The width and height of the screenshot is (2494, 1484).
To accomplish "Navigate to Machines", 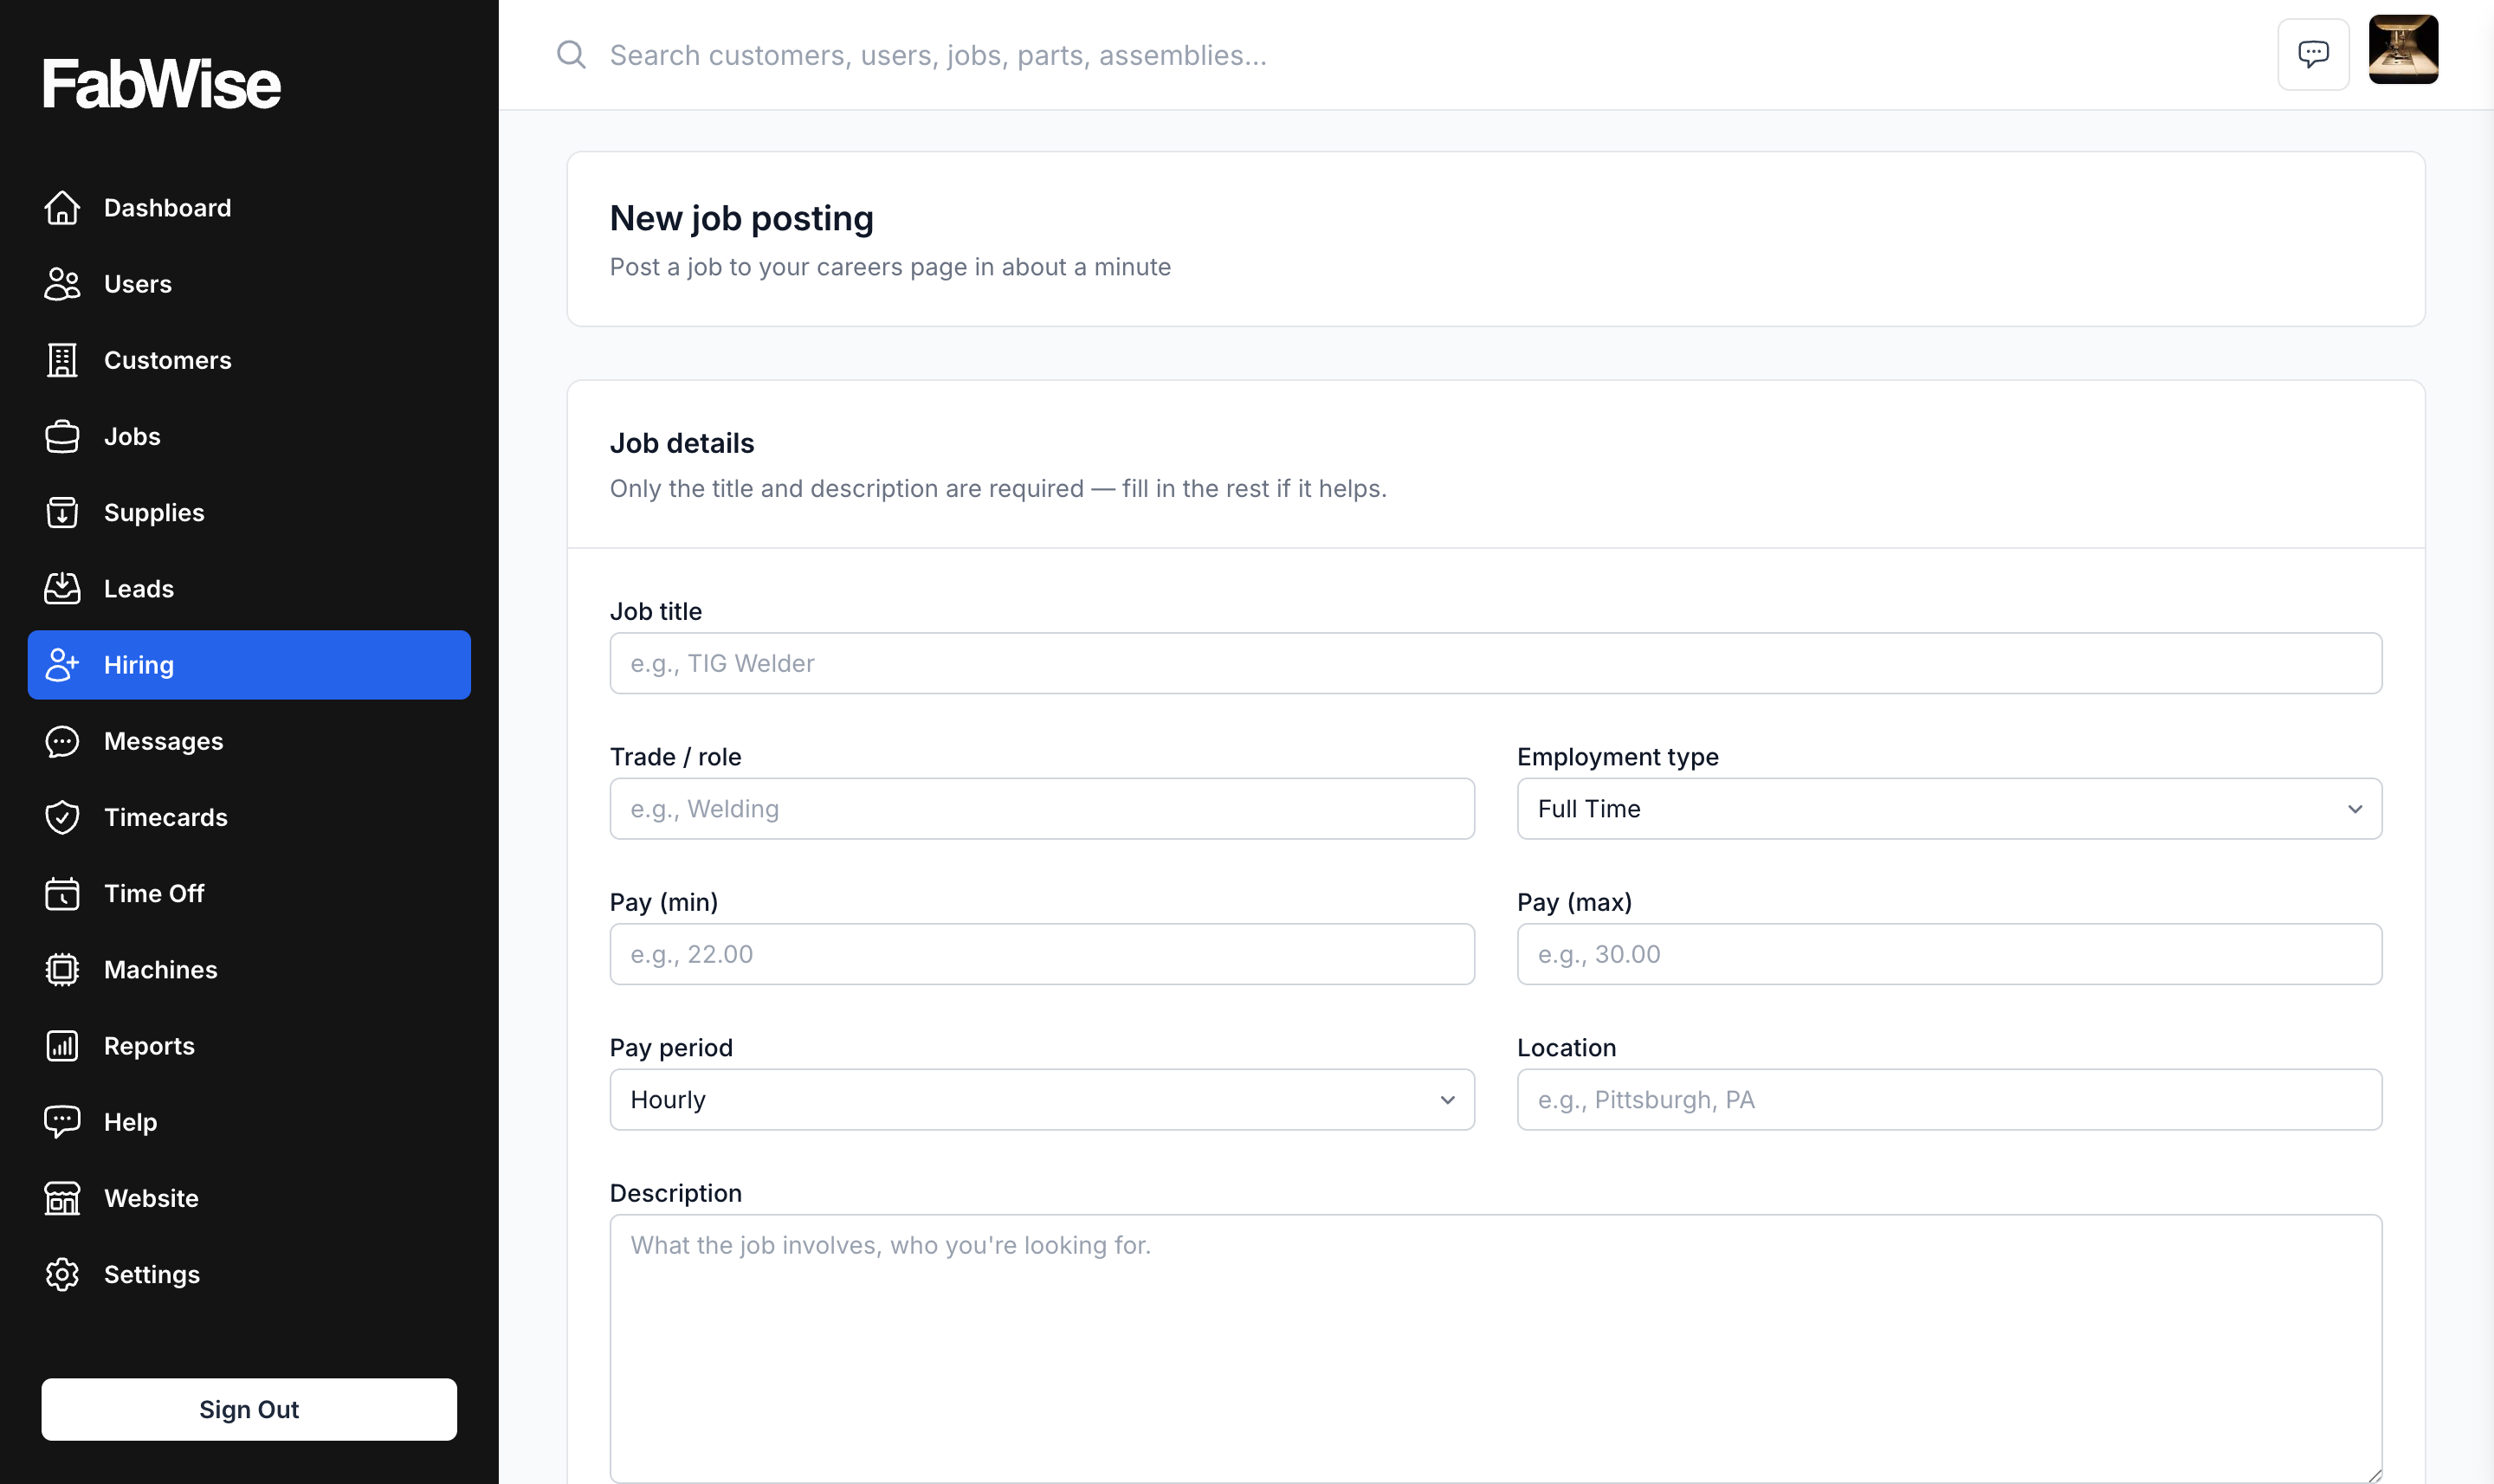I will [249, 970].
